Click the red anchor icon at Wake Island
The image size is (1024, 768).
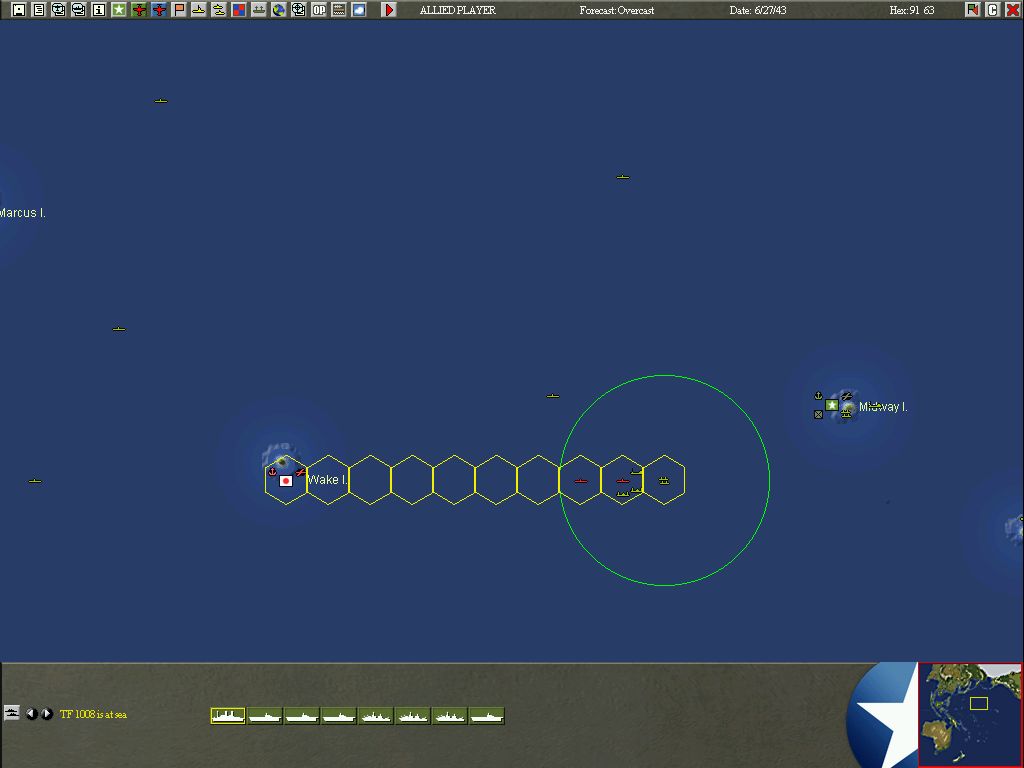click(x=272, y=472)
